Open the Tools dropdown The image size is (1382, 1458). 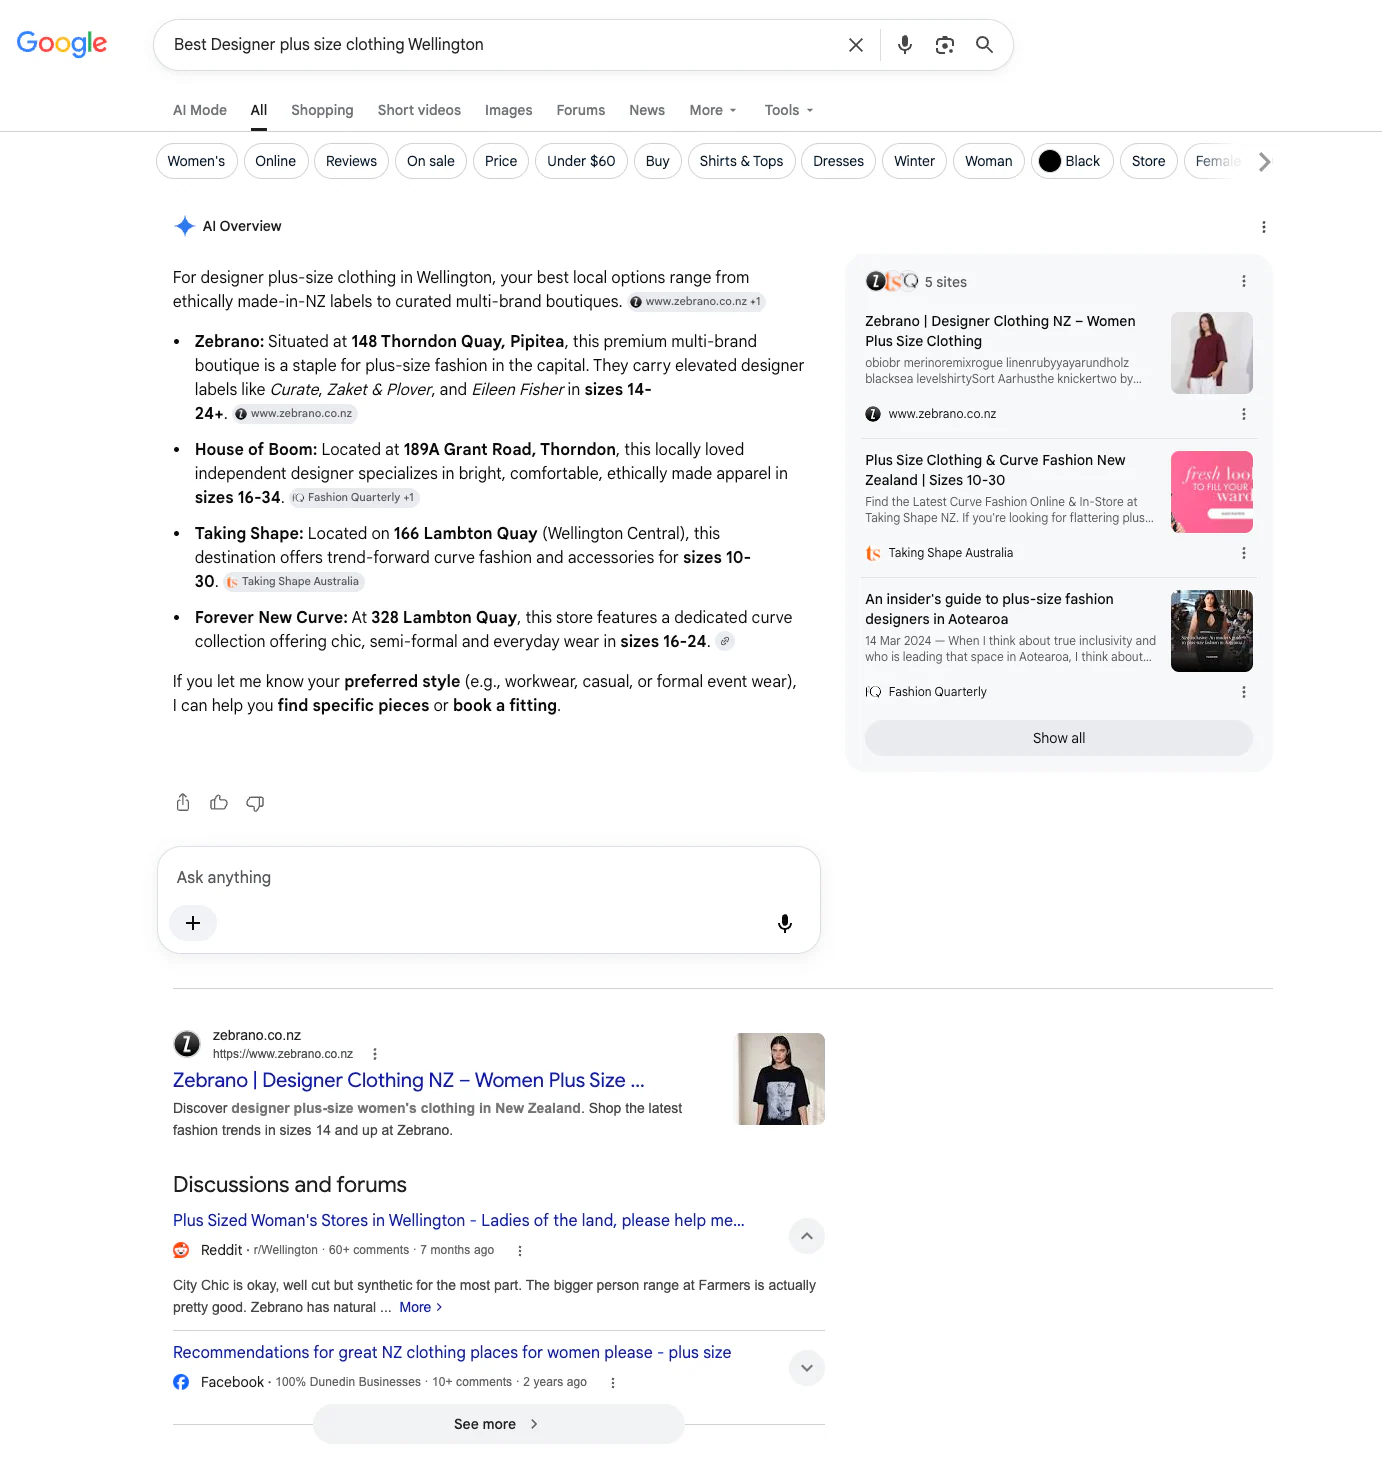tap(789, 110)
